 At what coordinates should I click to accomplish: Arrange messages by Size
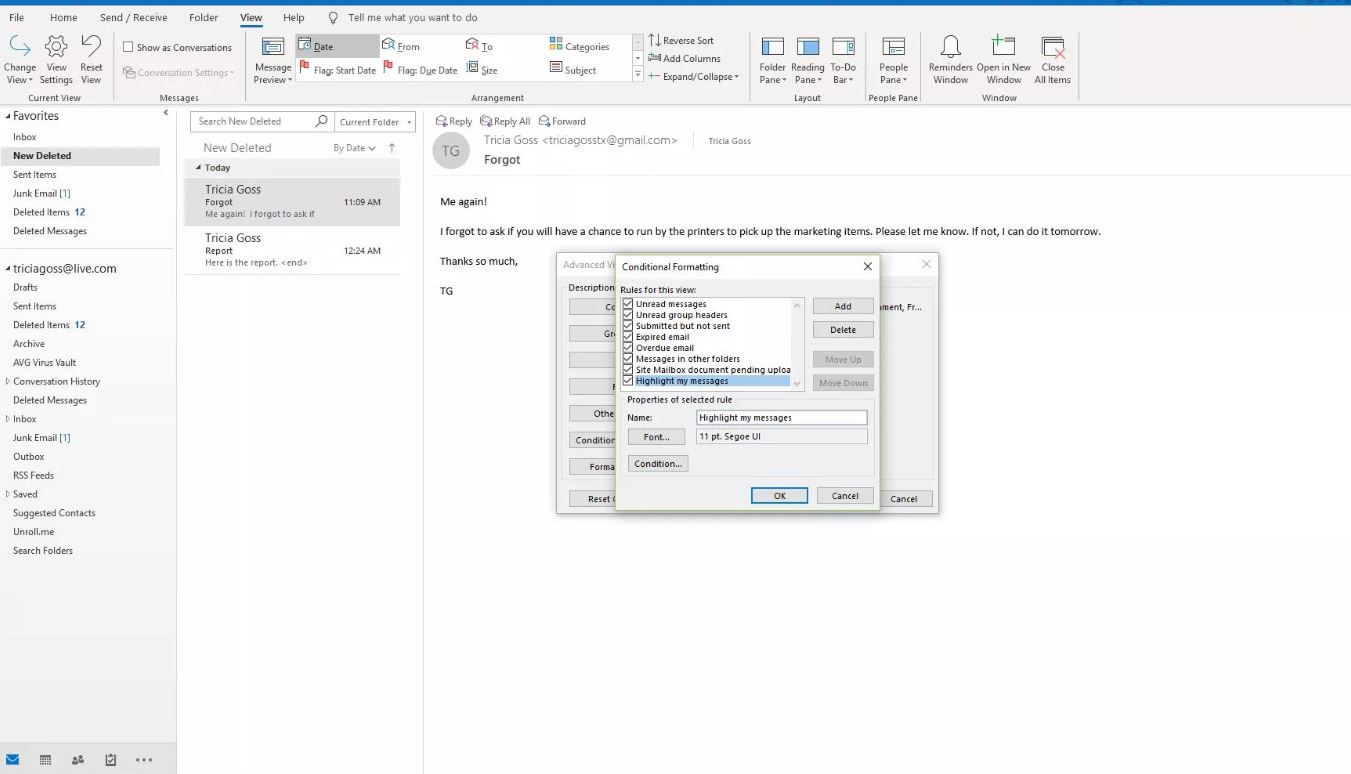click(x=482, y=70)
